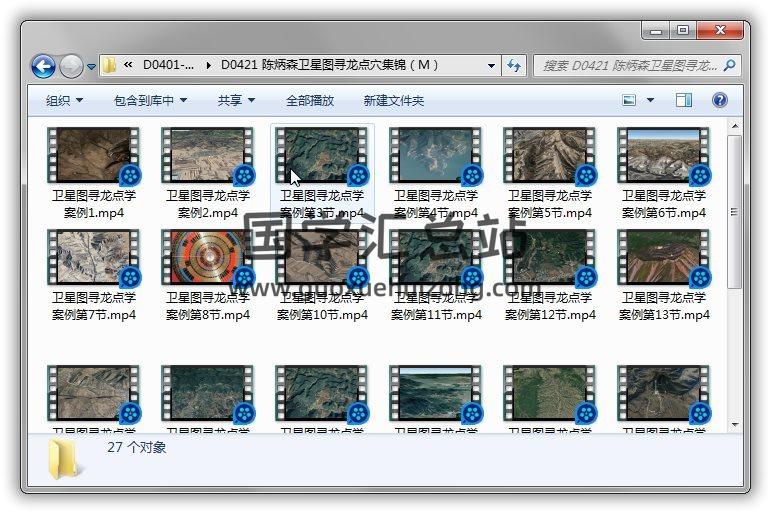This screenshot has height=514, width=771.
Task: Click the Back navigation arrow button
Action: pos(43,67)
